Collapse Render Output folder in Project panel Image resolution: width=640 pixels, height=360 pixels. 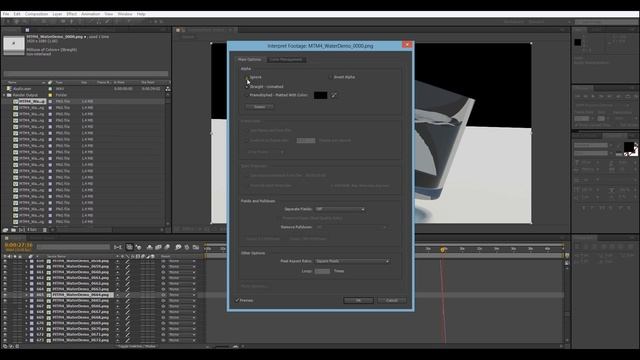pyautogui.click(x=4, y=95)
